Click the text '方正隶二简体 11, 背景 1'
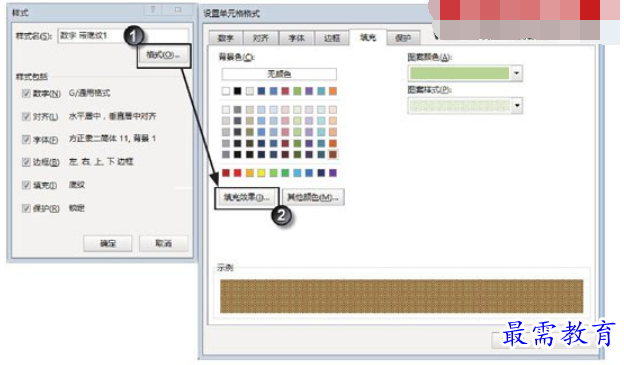 coord(112,139)
